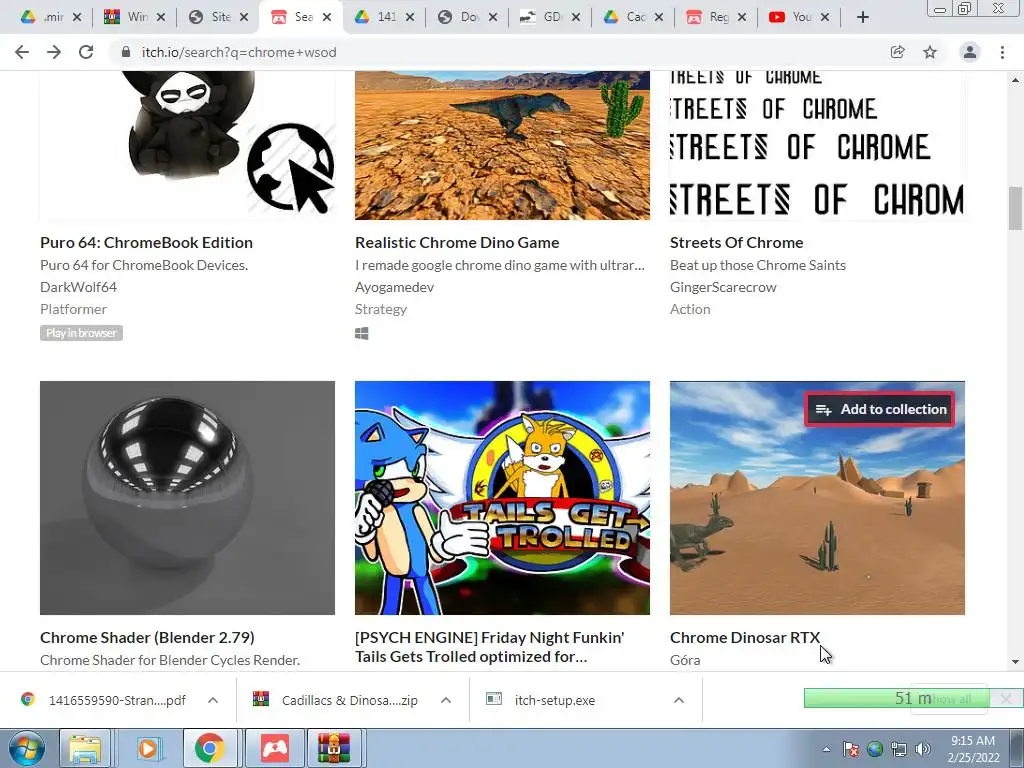Open author Góra's page

coord(685,660)
